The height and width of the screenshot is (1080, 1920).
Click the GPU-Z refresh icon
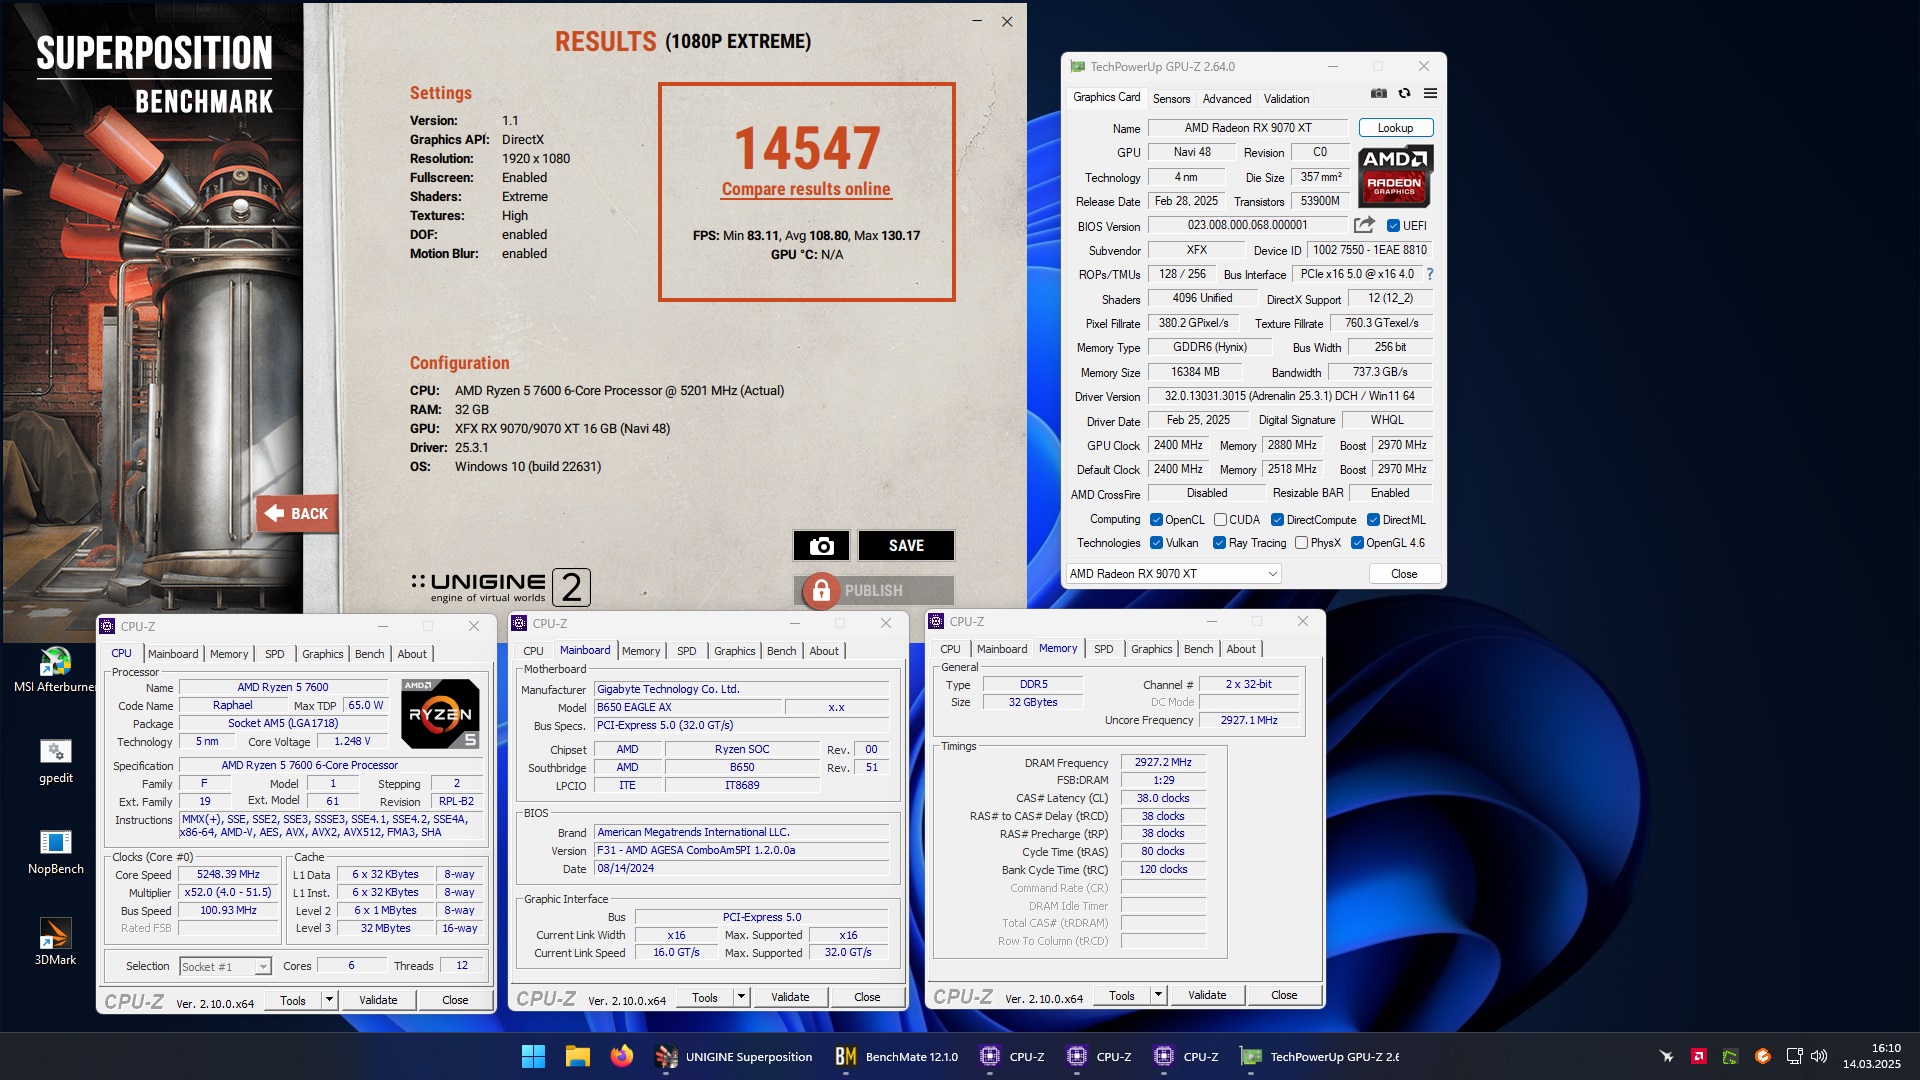(1404, 93)
